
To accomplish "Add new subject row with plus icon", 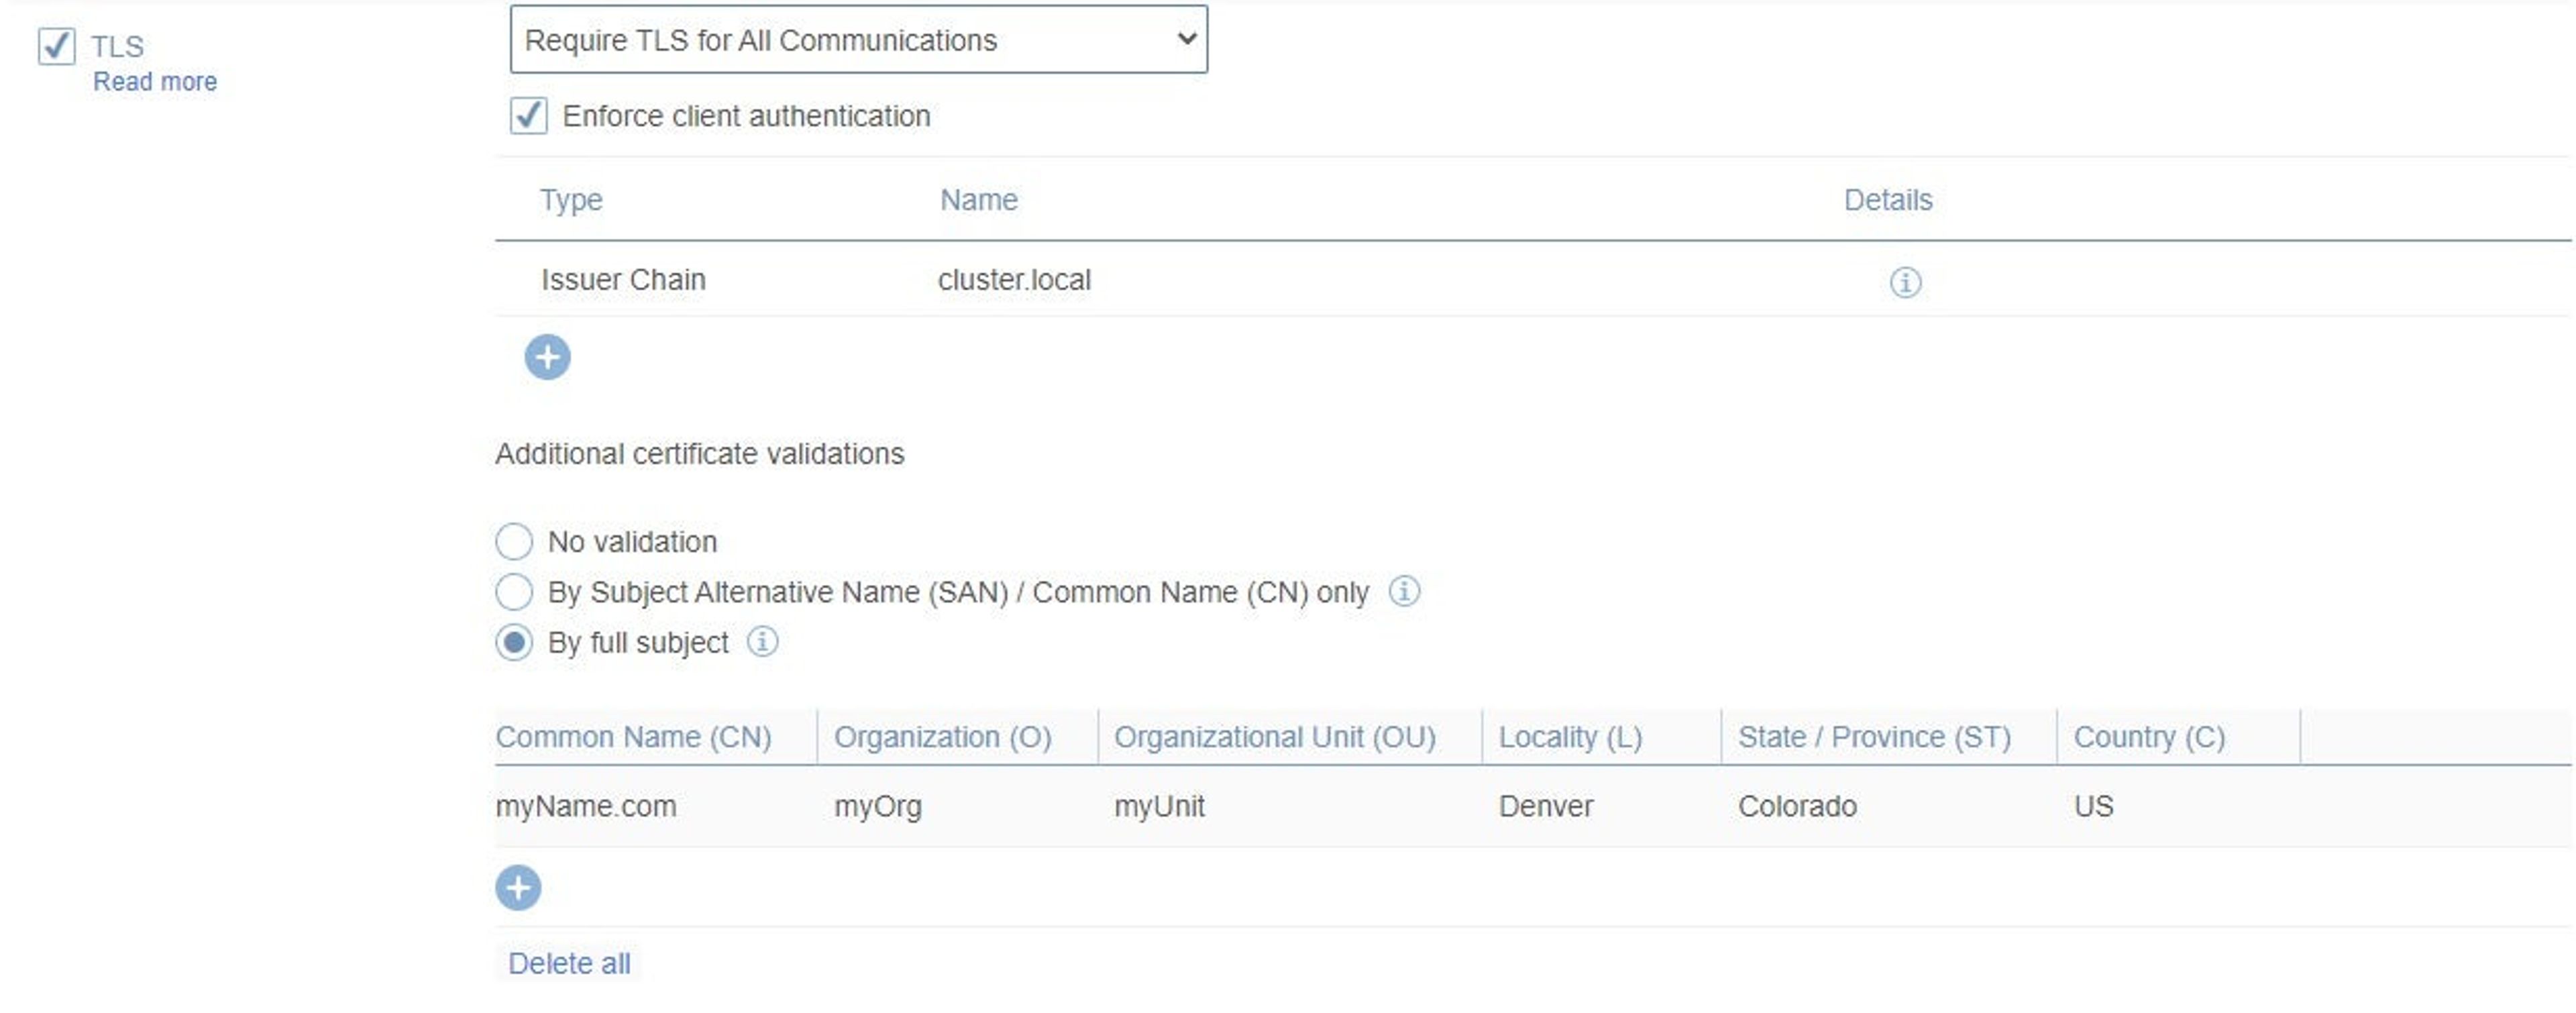I will coord(518,887).
